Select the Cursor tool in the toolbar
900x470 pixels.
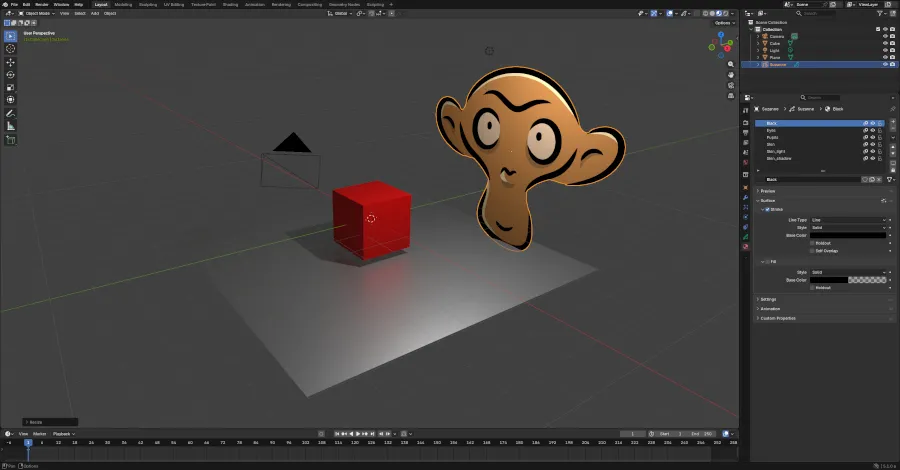[x=11, y=48]
